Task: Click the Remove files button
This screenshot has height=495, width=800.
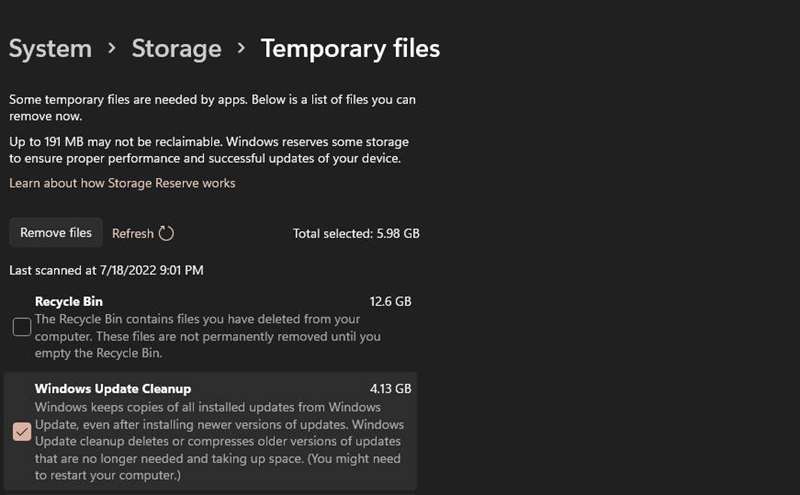Action: (x=56, y=233)
